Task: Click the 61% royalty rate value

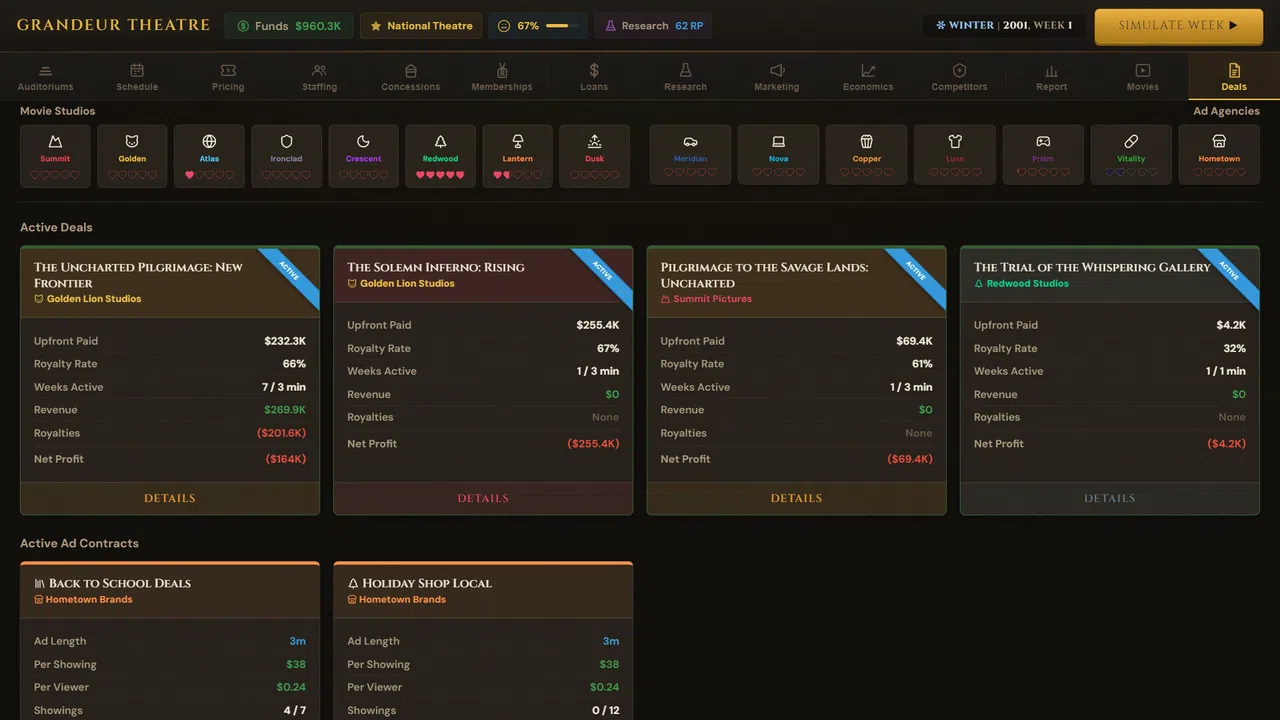Action: [922, 364]
